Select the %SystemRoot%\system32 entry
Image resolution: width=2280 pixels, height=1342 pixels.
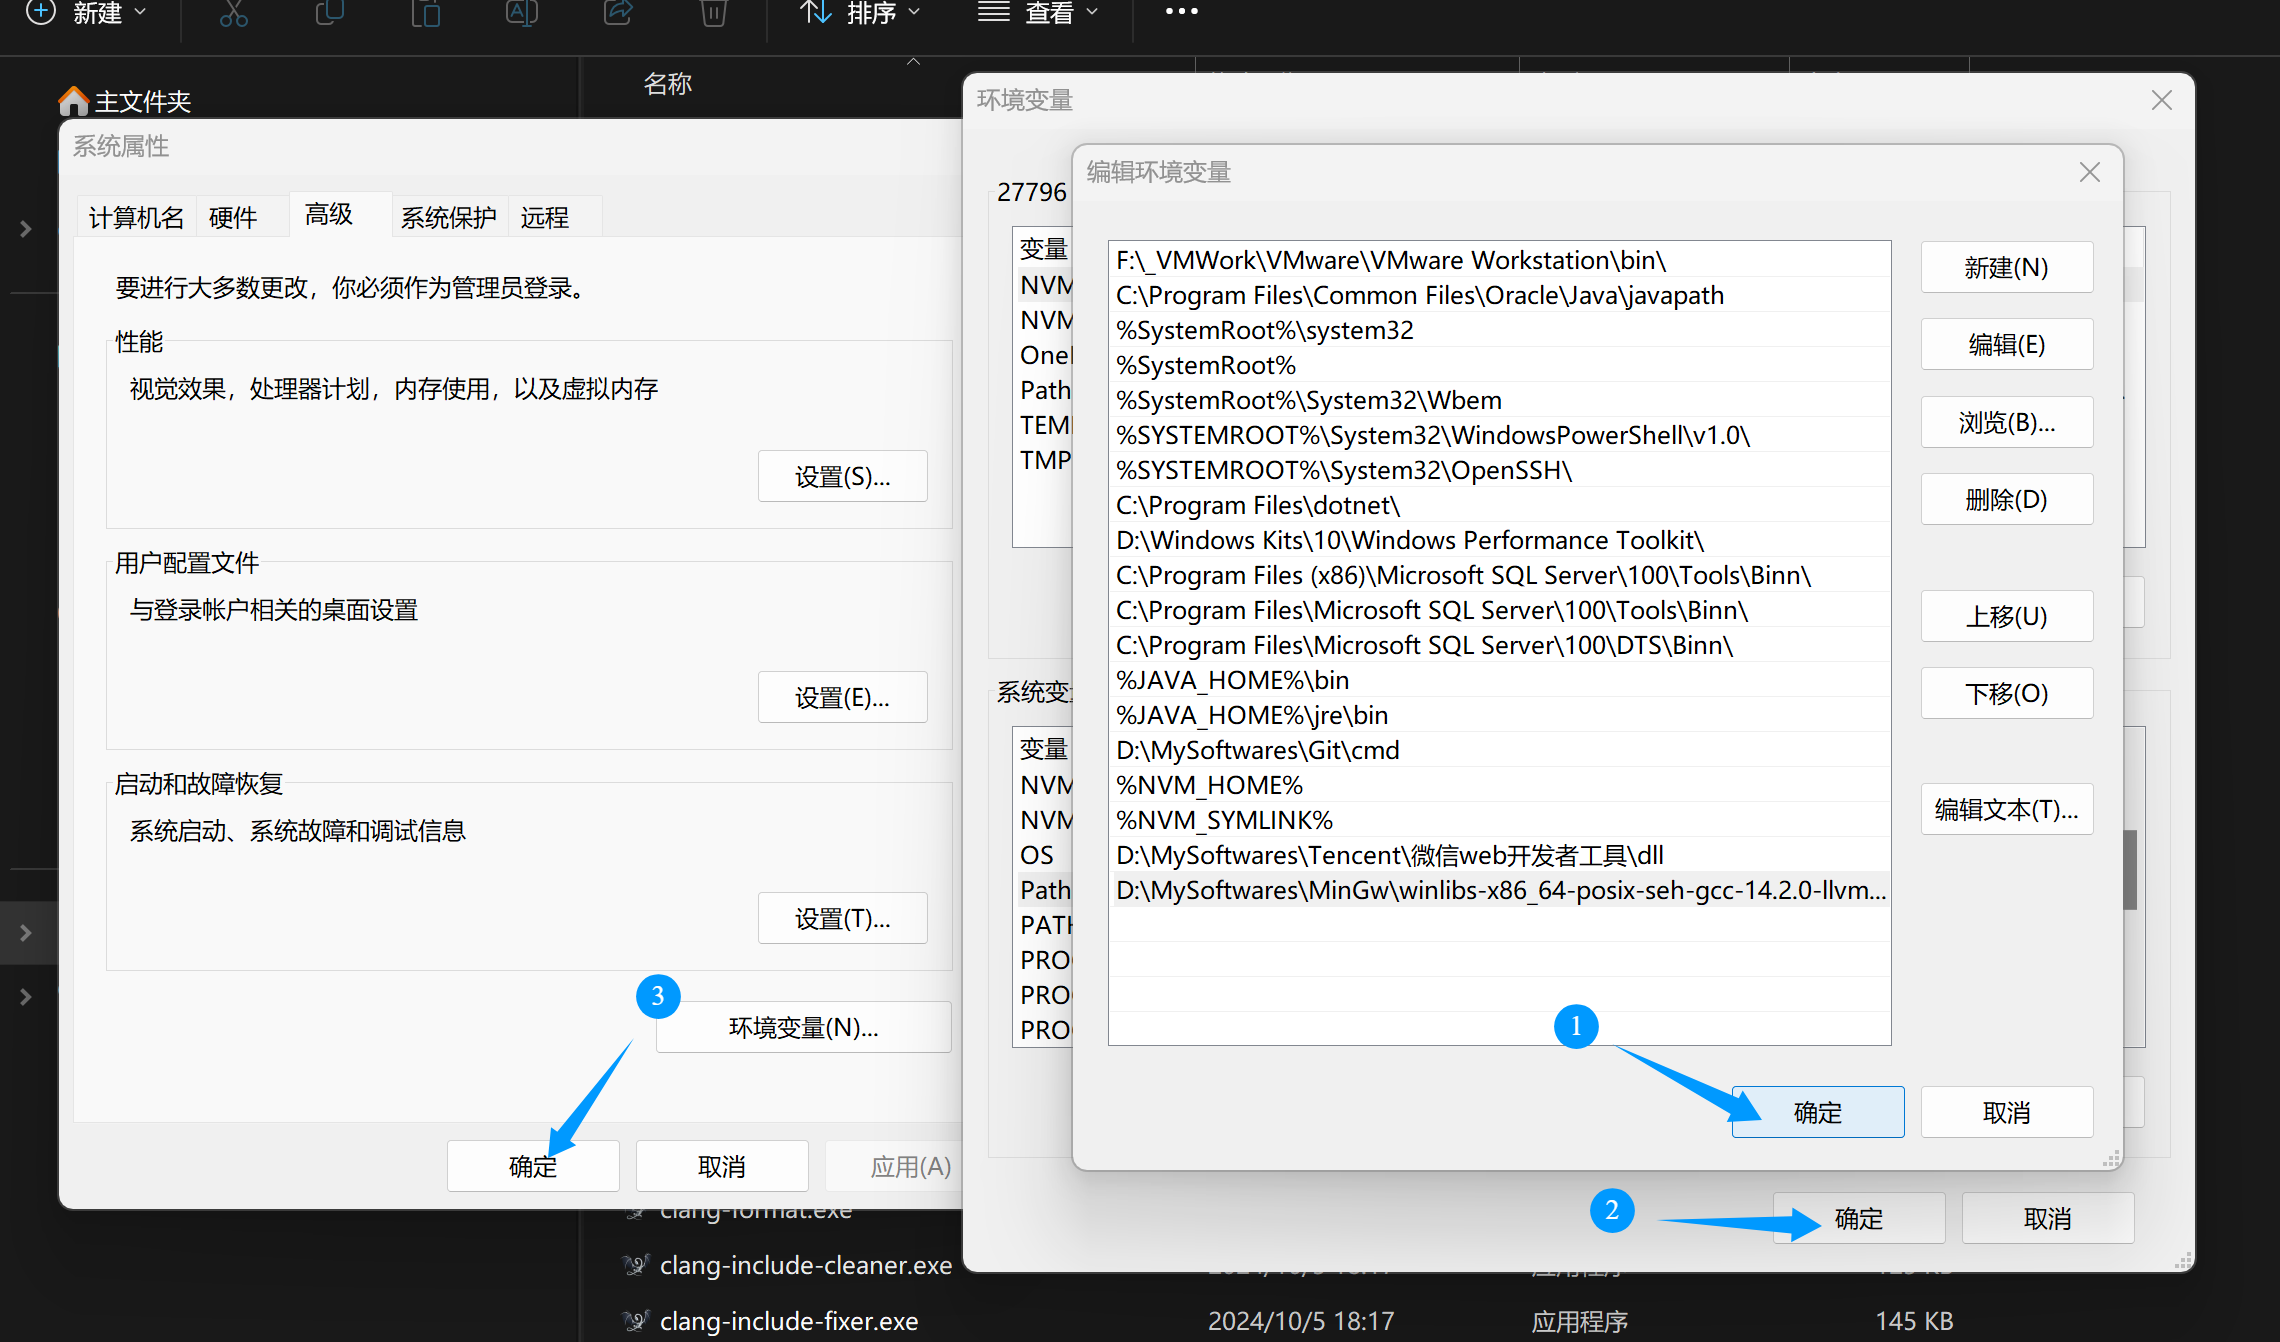click(1500, 330)
